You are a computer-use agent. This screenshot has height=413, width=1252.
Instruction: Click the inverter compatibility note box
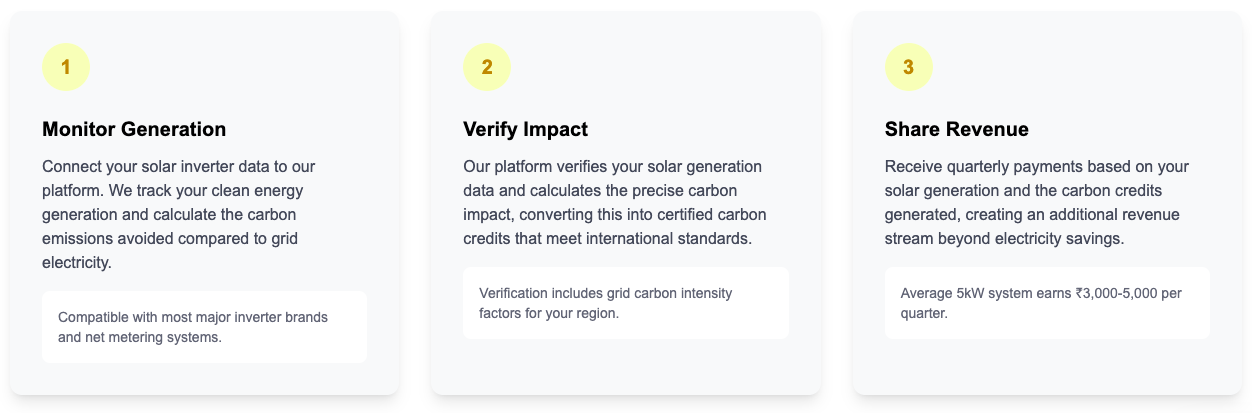pyautogui.click(x=204, y=327)
